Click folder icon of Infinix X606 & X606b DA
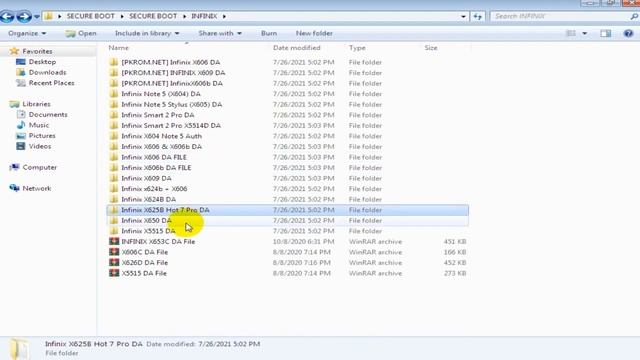The image size is (640, 360). [114, 147]
